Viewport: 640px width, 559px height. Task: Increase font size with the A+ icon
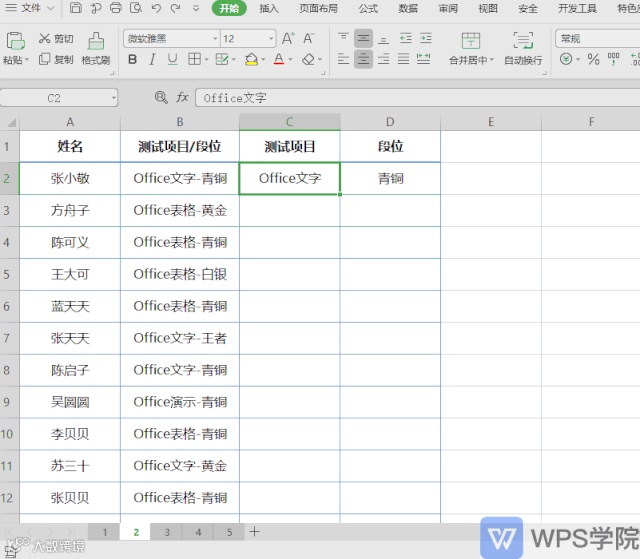[288, 38]
